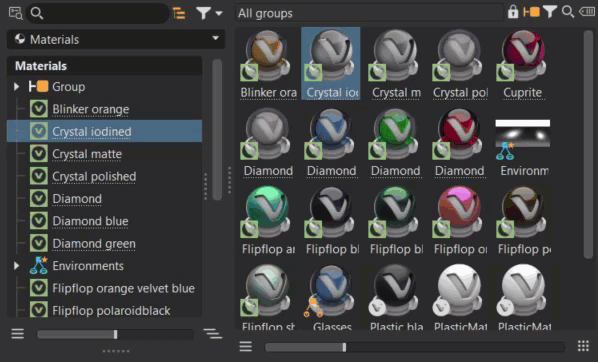The width and height of the screenshot is (598, 362).
Task: Click the left tree vertical scrollbar
Action: tap(217, 130)
